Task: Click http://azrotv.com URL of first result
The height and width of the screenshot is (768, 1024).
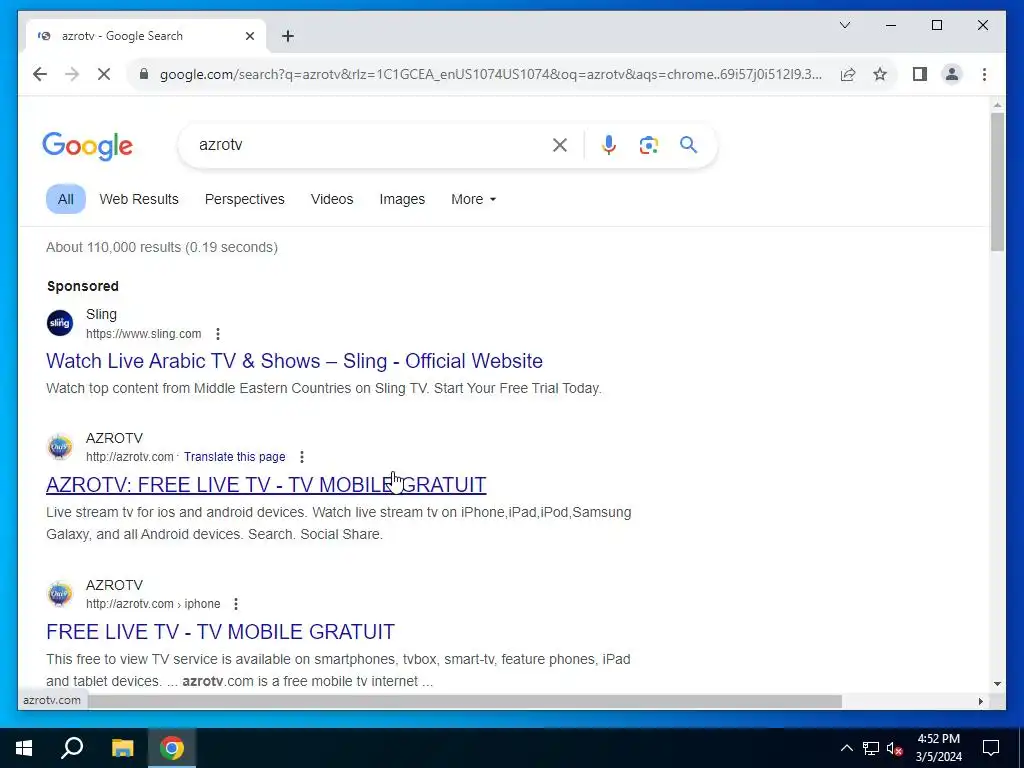Action: [x=130, y=457]
